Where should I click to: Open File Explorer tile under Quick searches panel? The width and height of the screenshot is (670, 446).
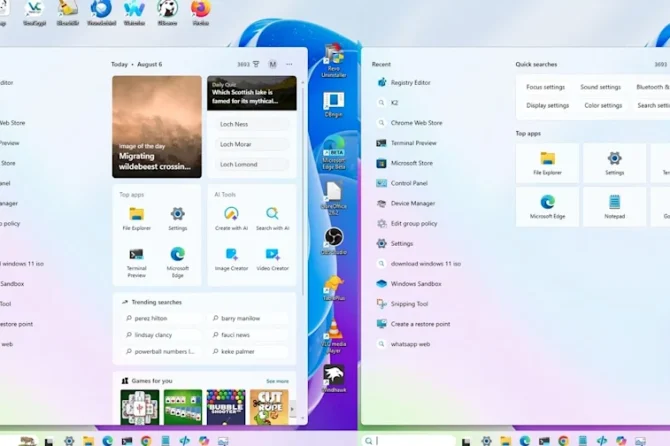pyautogui.click(x=547, y=163)
